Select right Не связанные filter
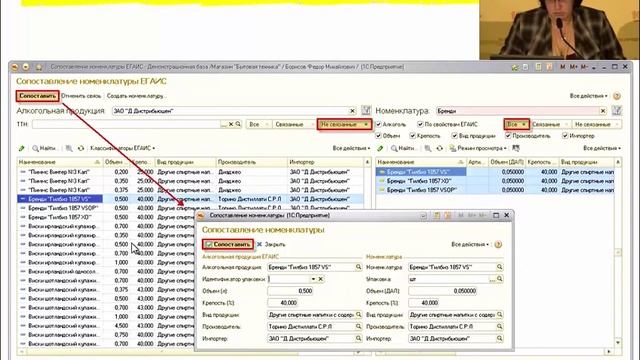Screen dimensions: 640x360 click(596, 124)
